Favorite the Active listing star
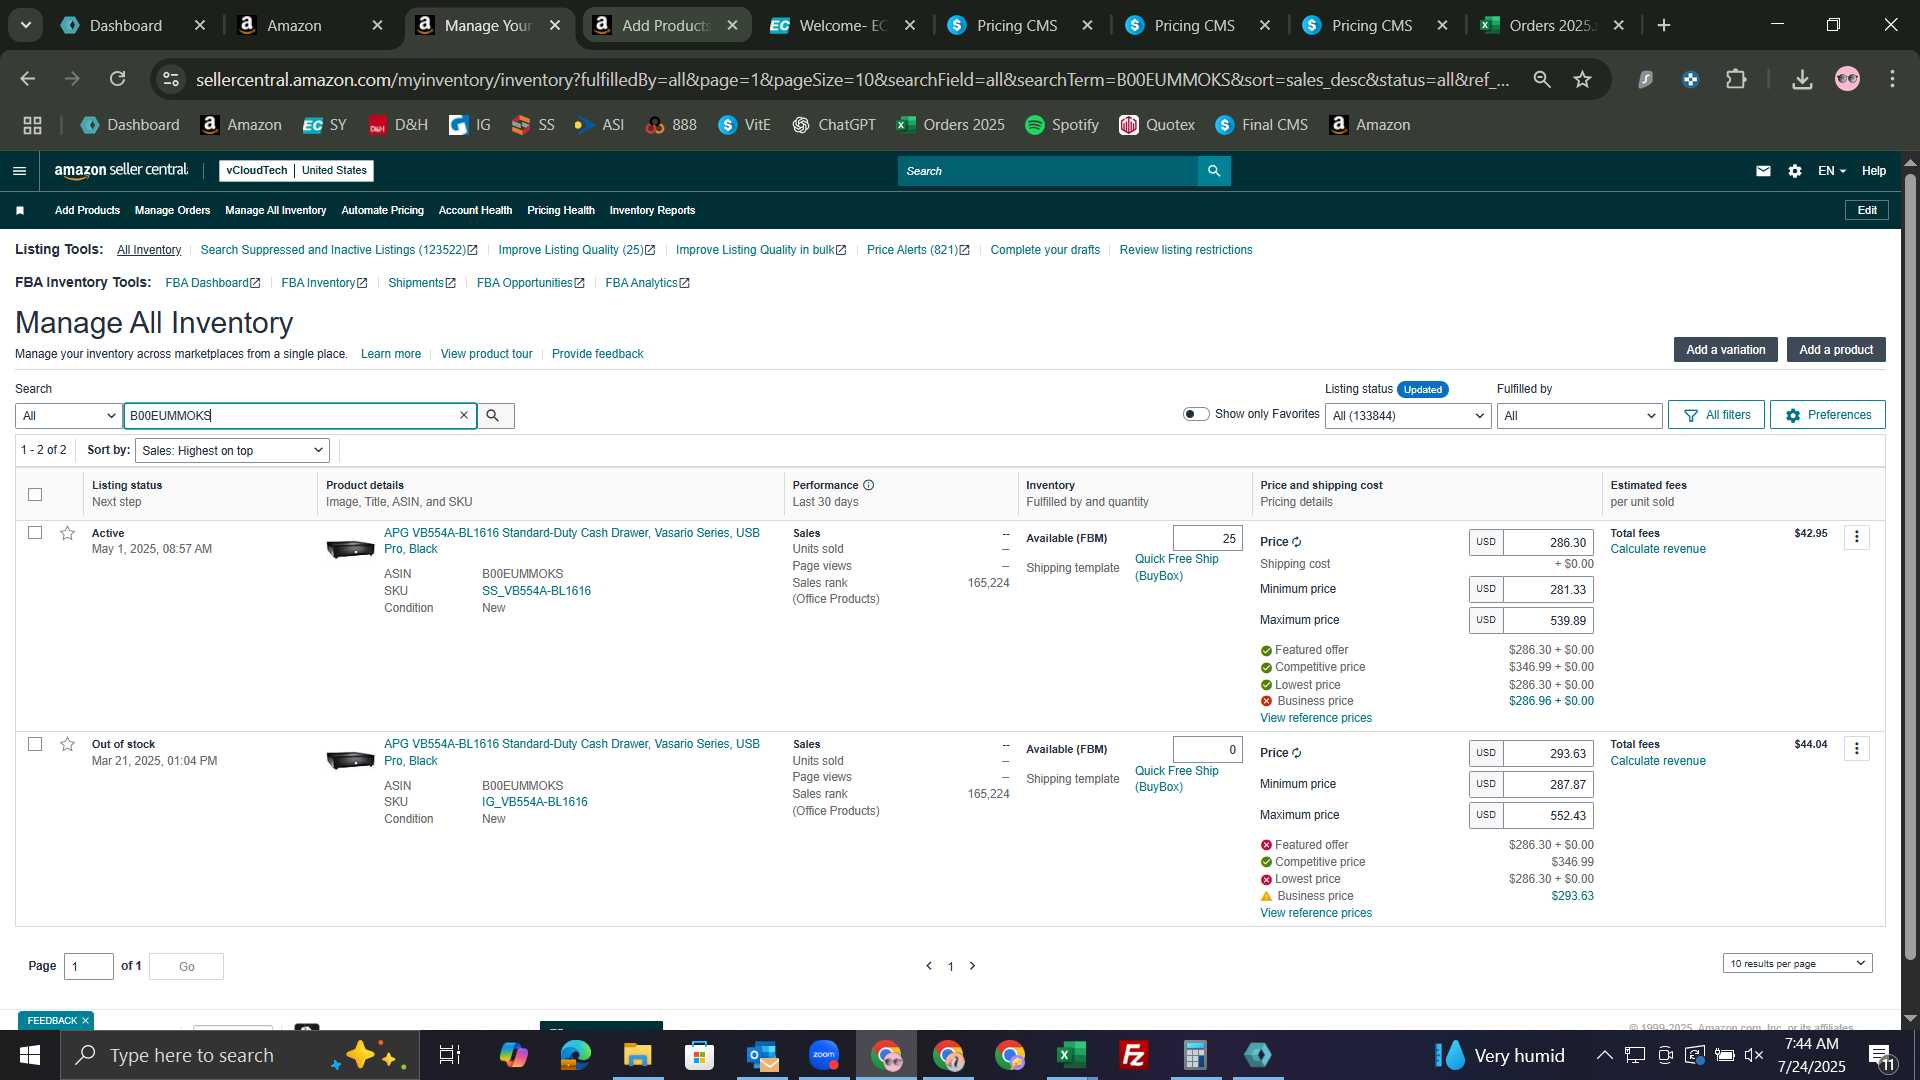The image size is (1920, 1080). pyautogui.click(x=67, y=533)
